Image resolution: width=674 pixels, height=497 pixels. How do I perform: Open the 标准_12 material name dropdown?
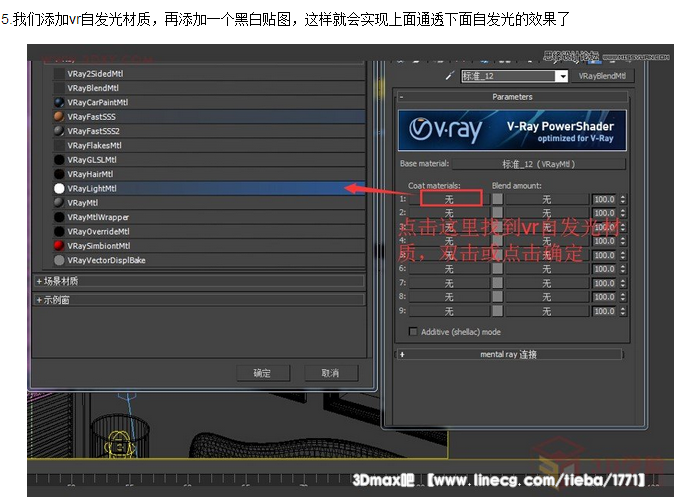(x=562, y=77)
